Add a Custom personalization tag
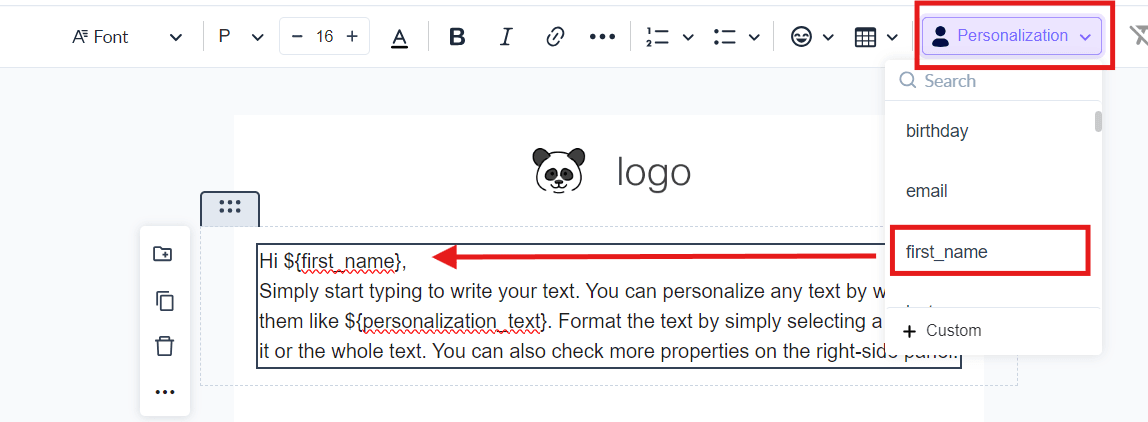This screenshot has height=422, width=1148. pos(943,331)
